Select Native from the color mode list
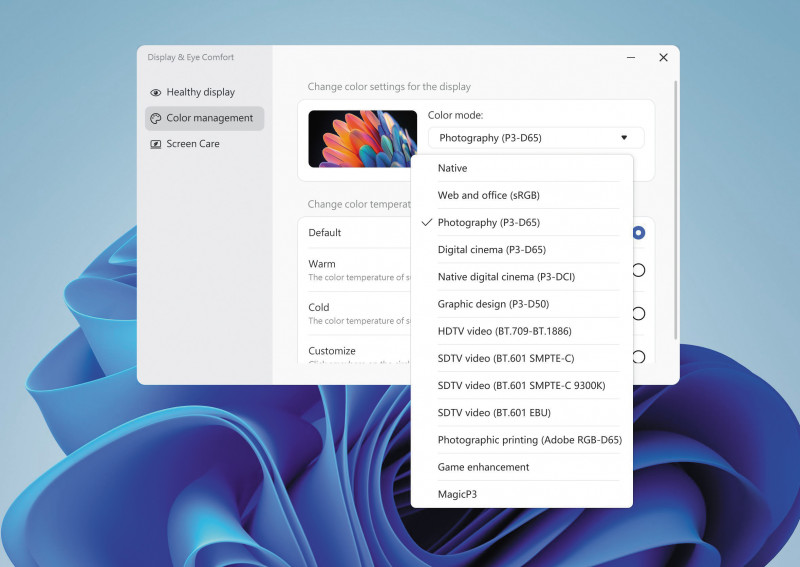This screenshot has width=800, height=567. tap(452, 169)
